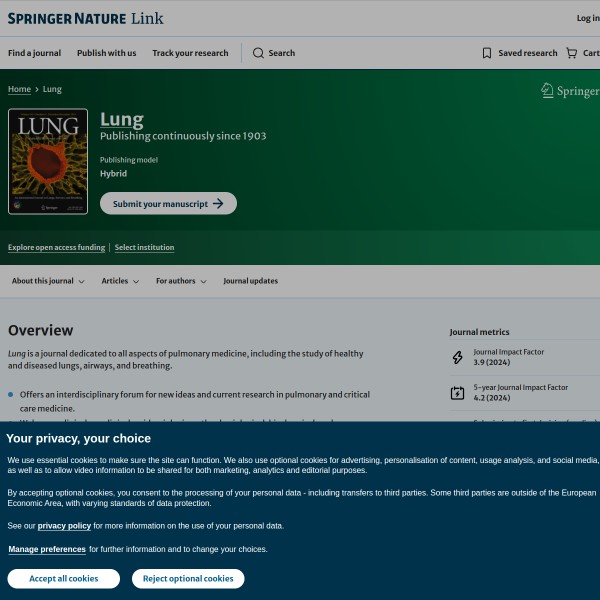Open the For authors dropdown
The width and height of the screenshot is (600, 600).
pyautogui.click(x=181, y=281)
